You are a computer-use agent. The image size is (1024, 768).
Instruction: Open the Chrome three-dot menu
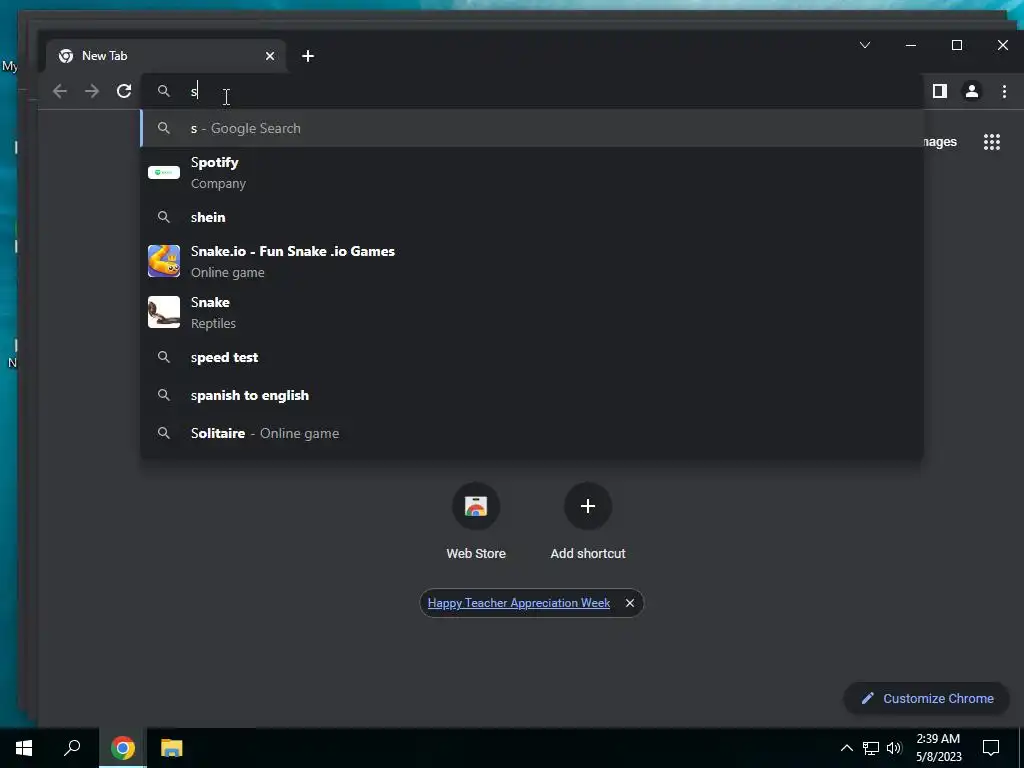point(1004,91)
